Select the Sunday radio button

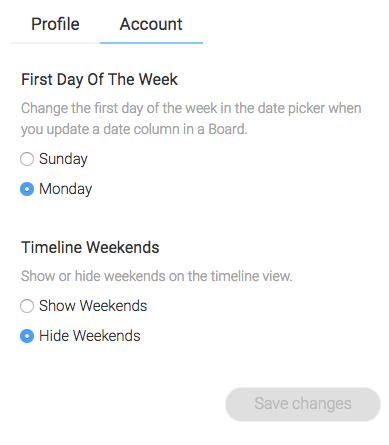(x=27, y=159)
